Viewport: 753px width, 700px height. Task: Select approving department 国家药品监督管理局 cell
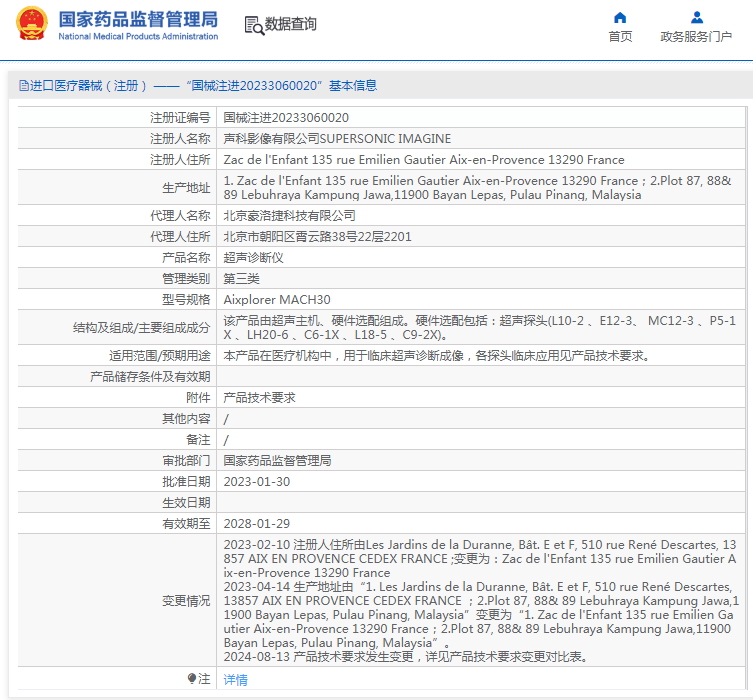point(278,461)
